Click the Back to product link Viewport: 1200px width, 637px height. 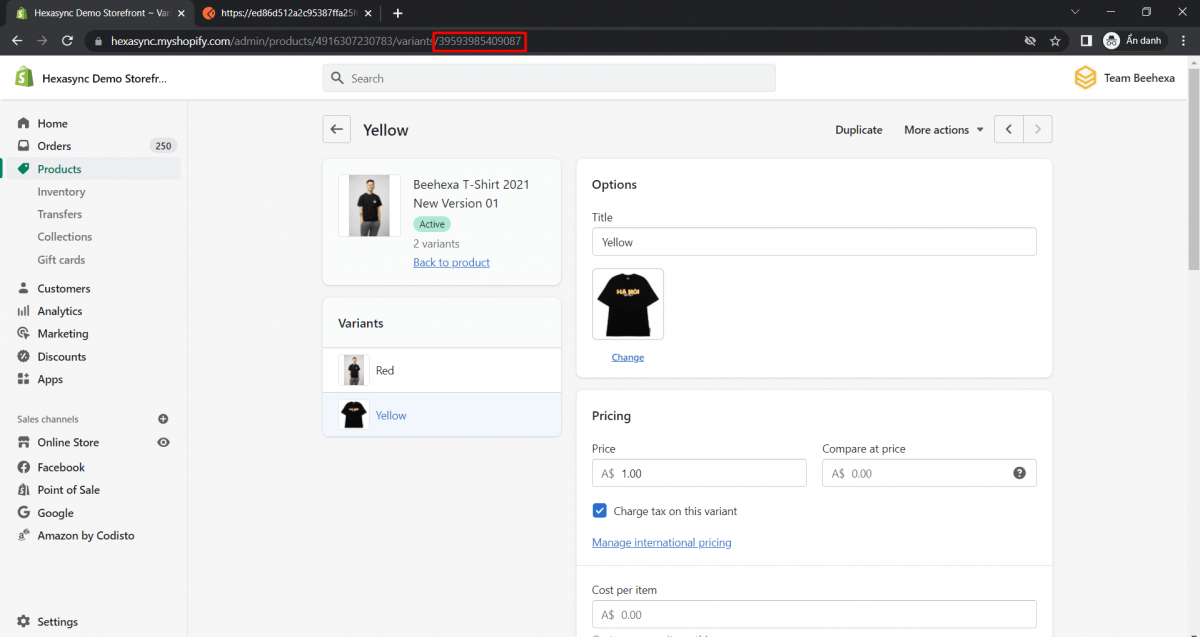tap(451, 262)
